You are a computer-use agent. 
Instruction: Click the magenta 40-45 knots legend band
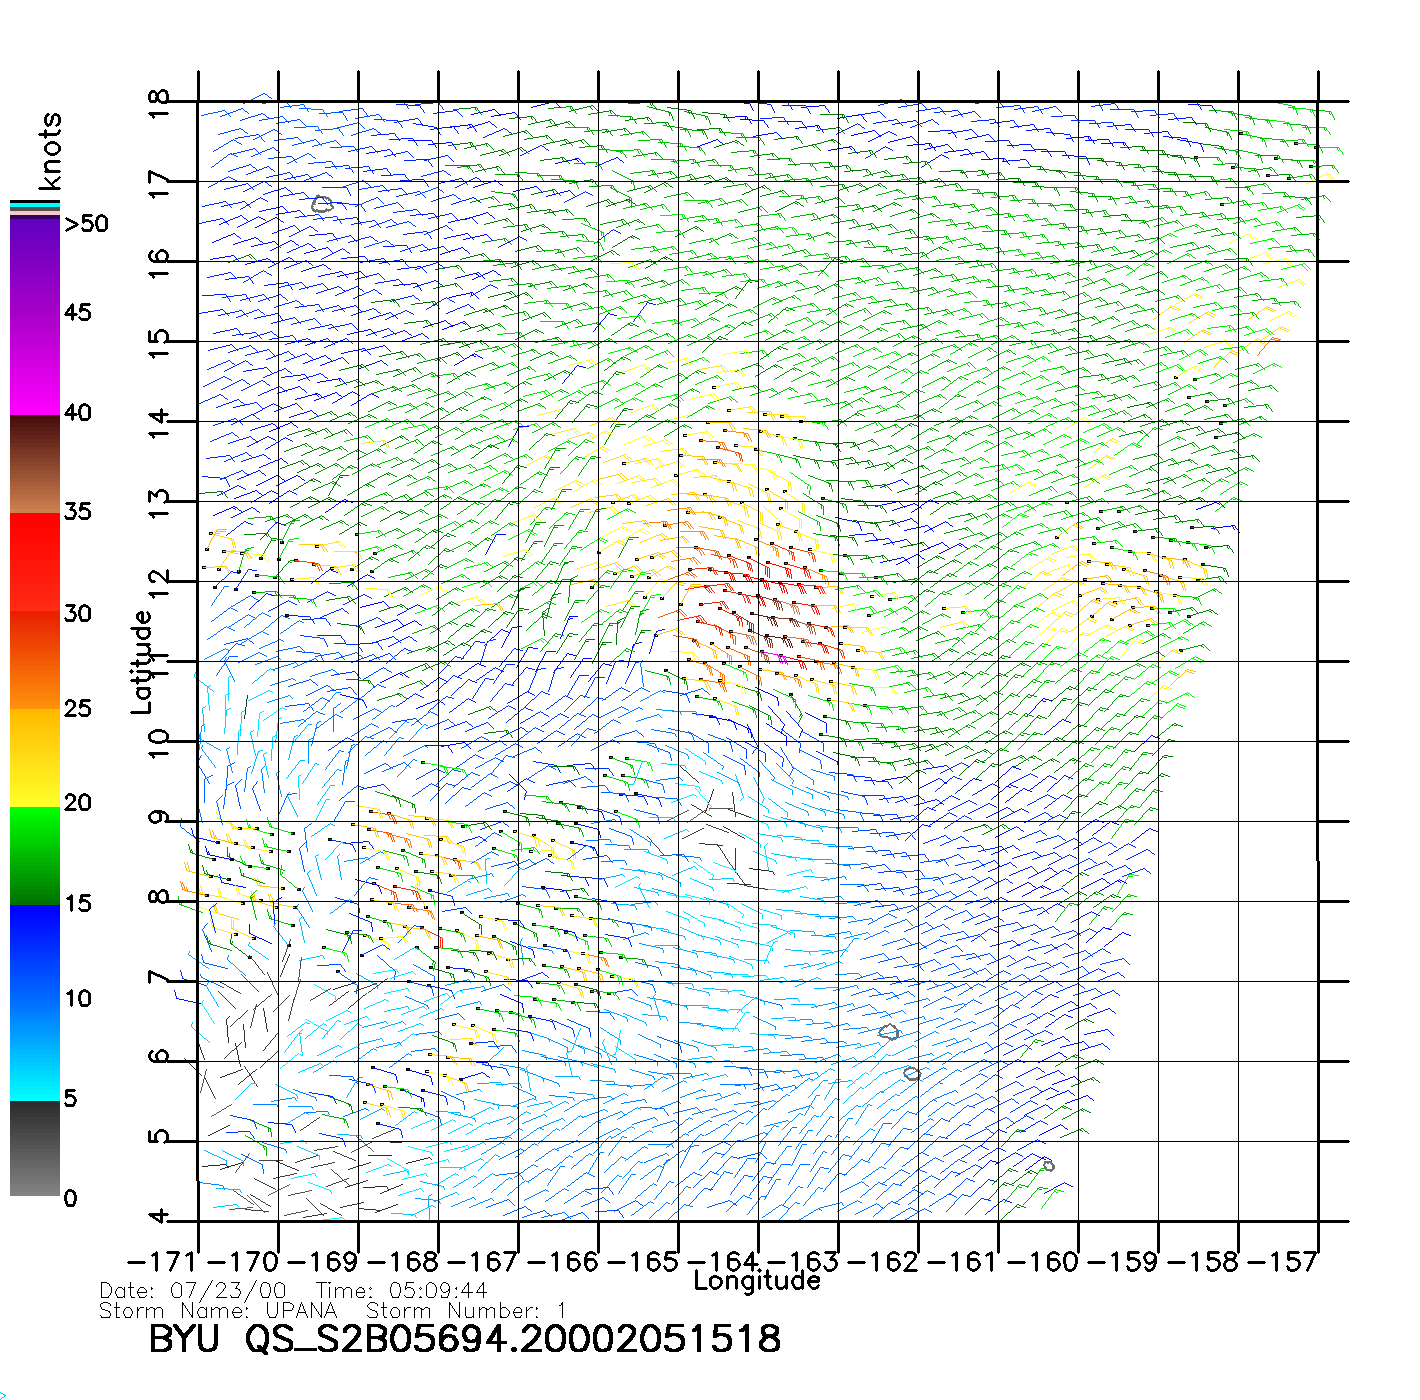(x=35, y=365)
